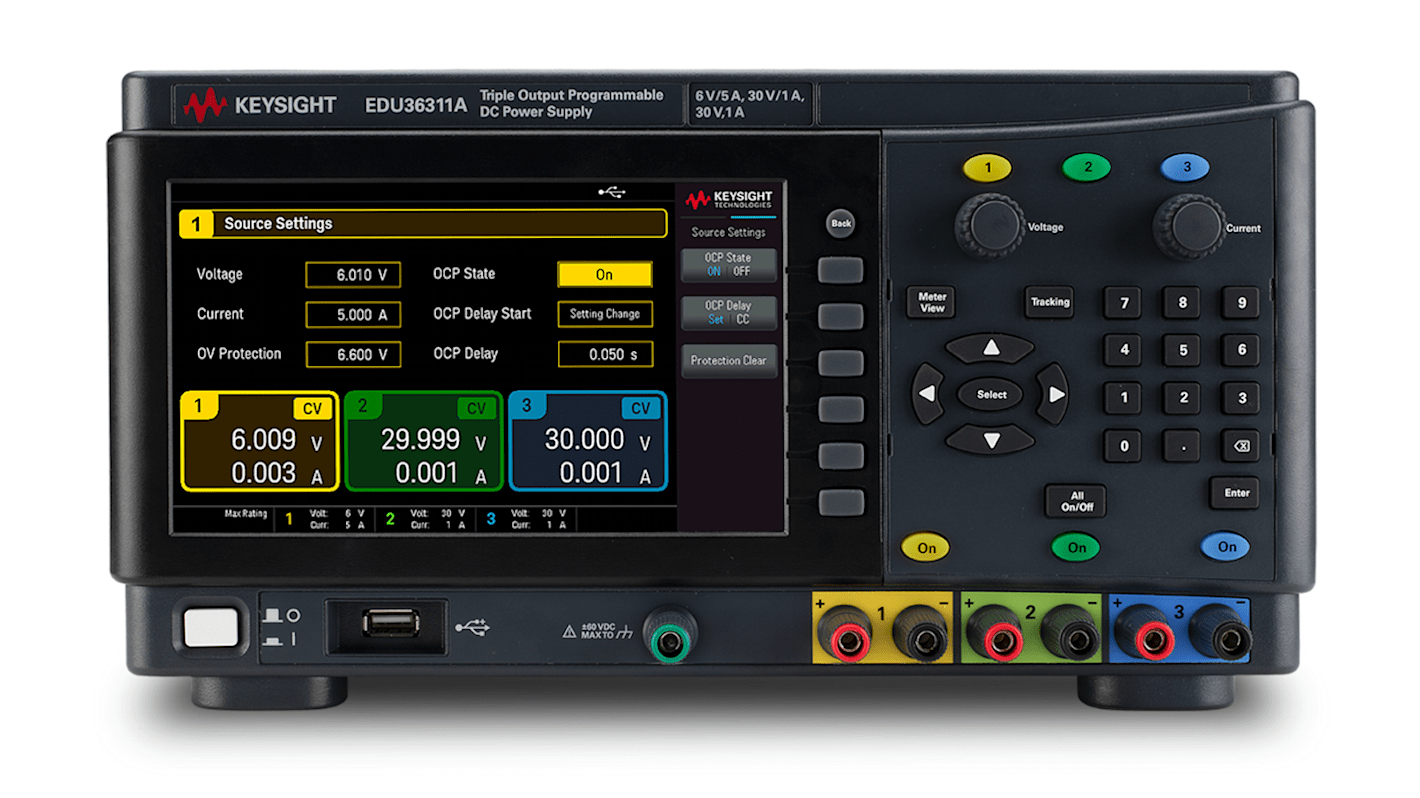Open OCP Delay Start Setting Change option
The height and width of the screenshot is (798, 1420).
(x=605, y=314)
